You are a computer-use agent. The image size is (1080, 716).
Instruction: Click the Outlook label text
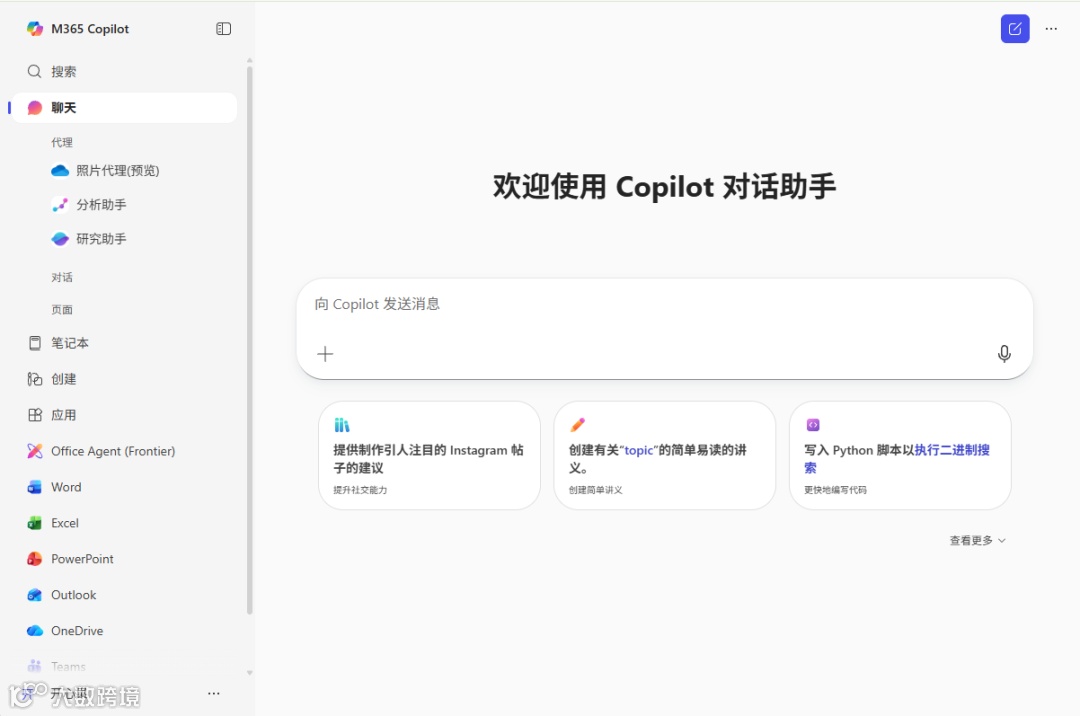click(x=74, y=595)
